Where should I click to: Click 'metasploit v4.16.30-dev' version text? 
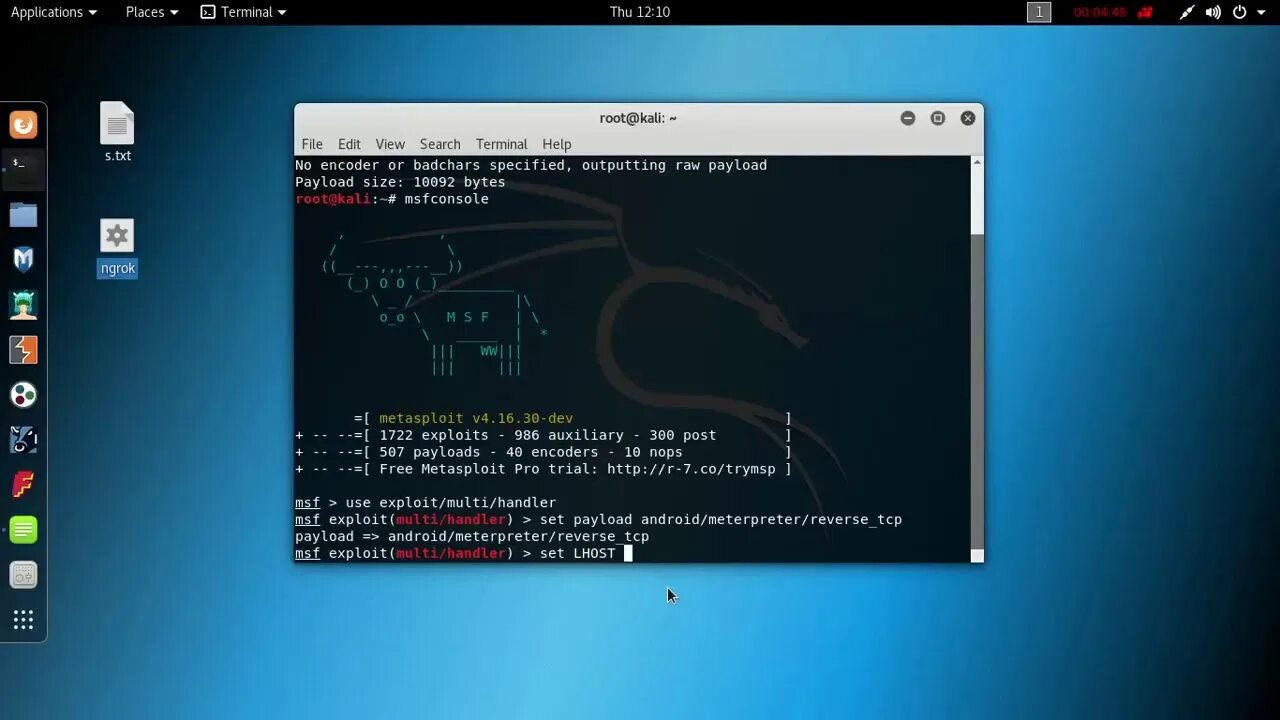click(476, 418)
